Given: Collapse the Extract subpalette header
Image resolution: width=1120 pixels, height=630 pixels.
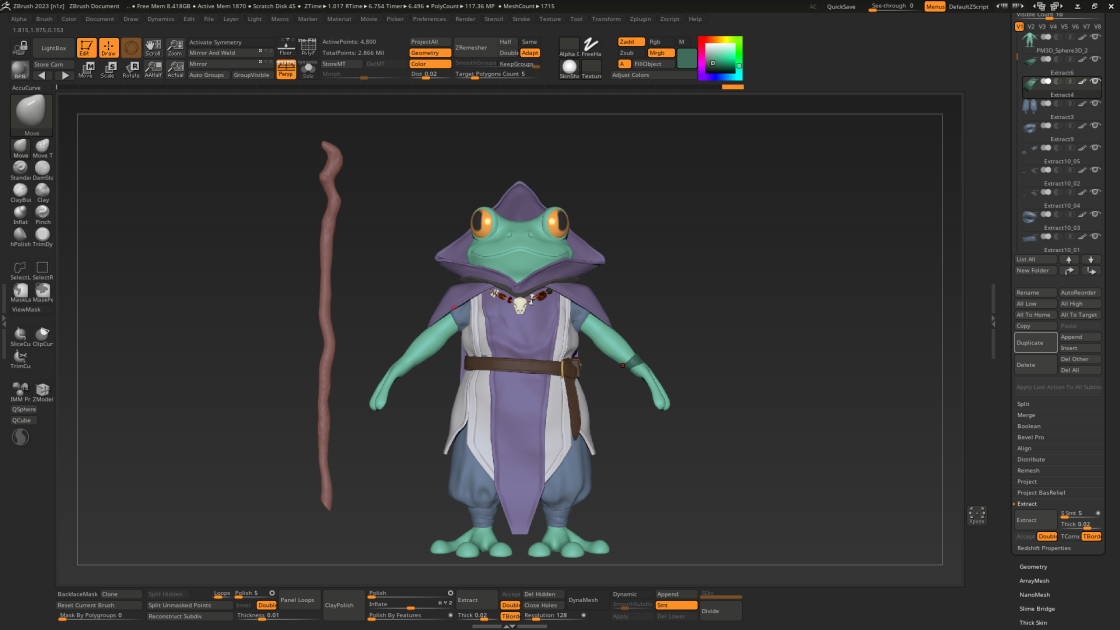Looking at the screenshot, I should (x=1026, y=504).
